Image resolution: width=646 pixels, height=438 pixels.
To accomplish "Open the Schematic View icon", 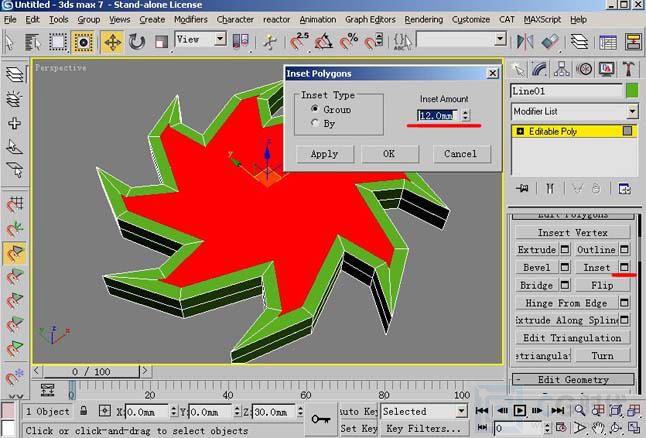I will pyautogui.click(x=633, y=42).
